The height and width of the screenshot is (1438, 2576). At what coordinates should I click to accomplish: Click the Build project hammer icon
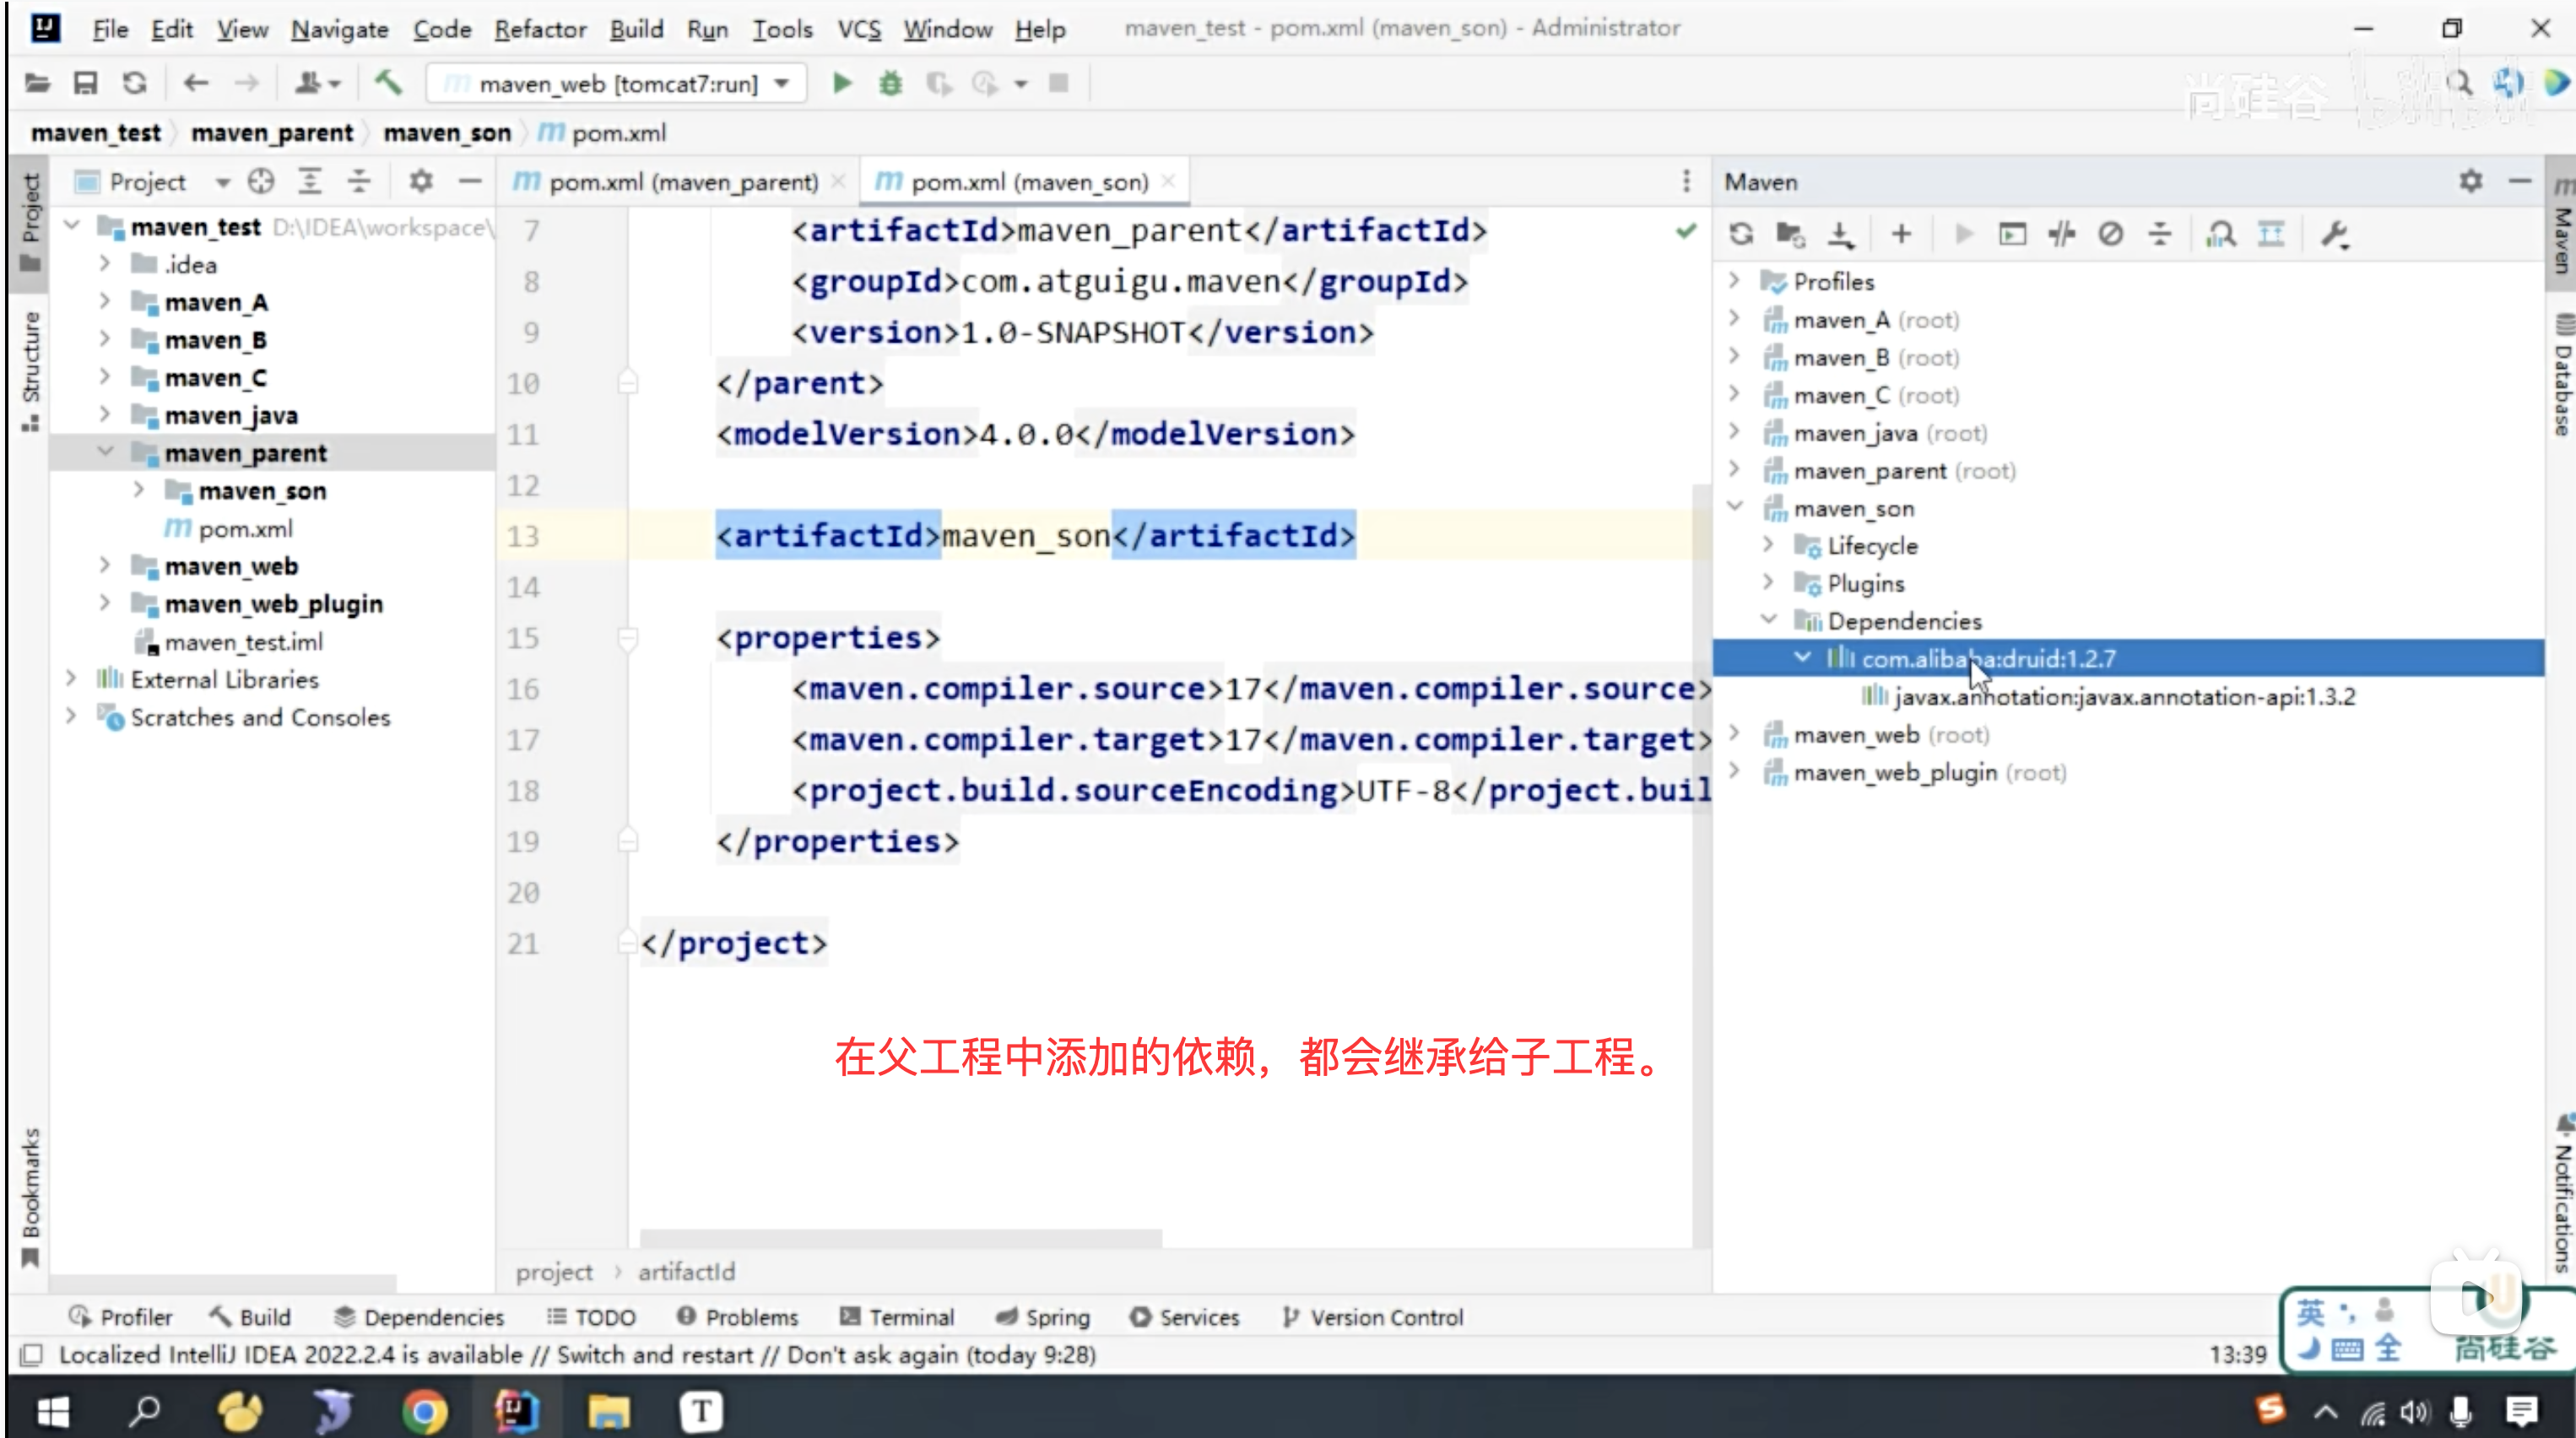388,83
